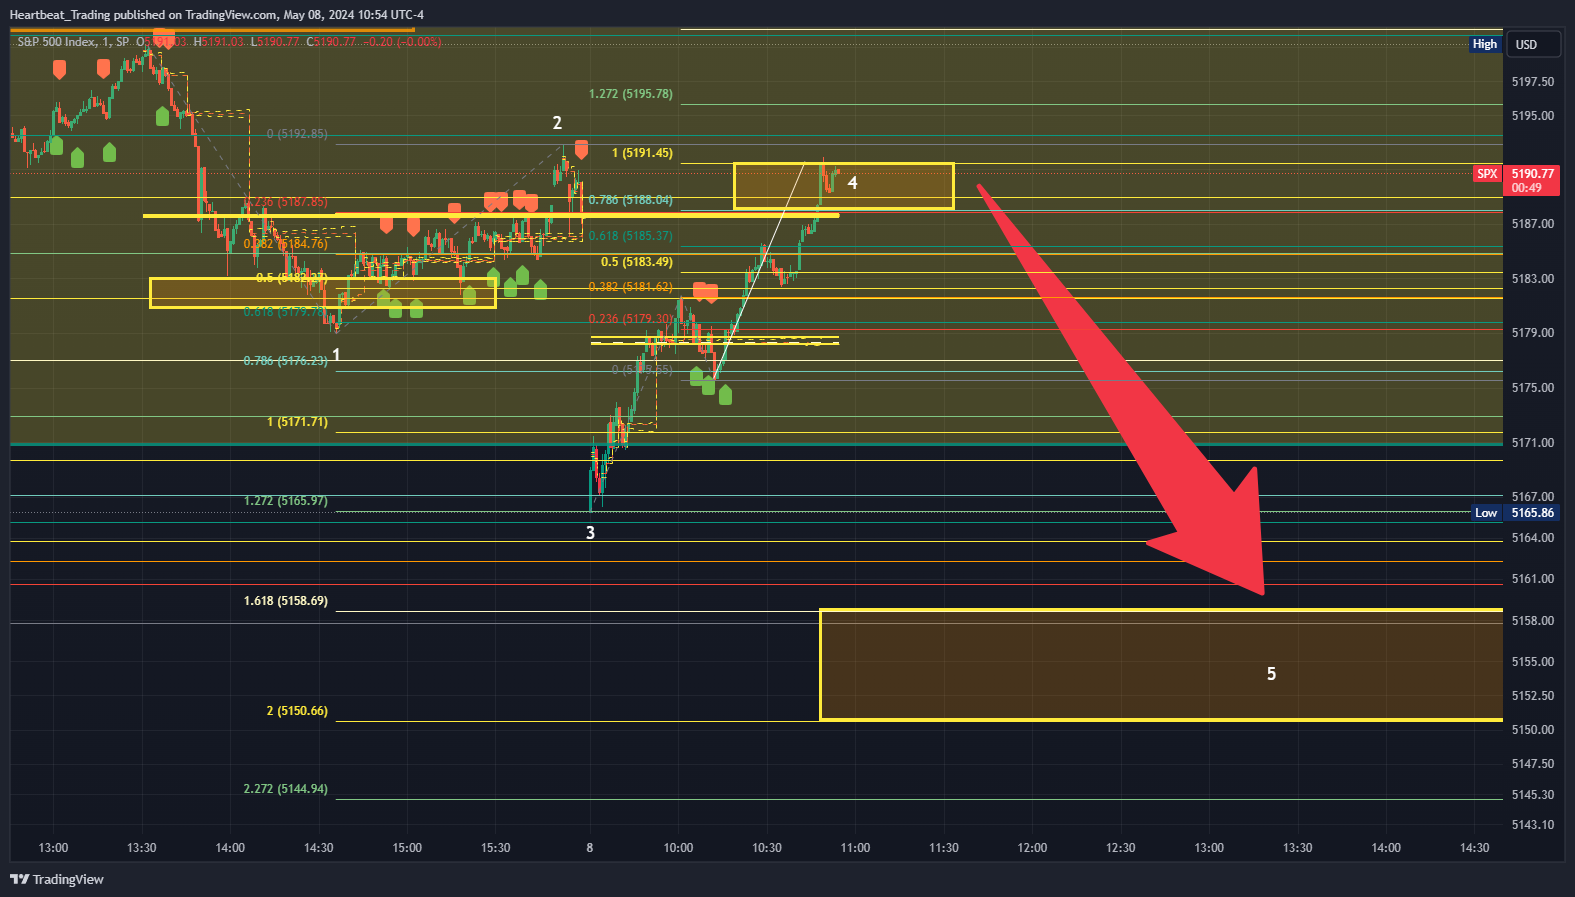Select the 0.618 (5185.37) Fibonacci label

[x=631, y=236]
